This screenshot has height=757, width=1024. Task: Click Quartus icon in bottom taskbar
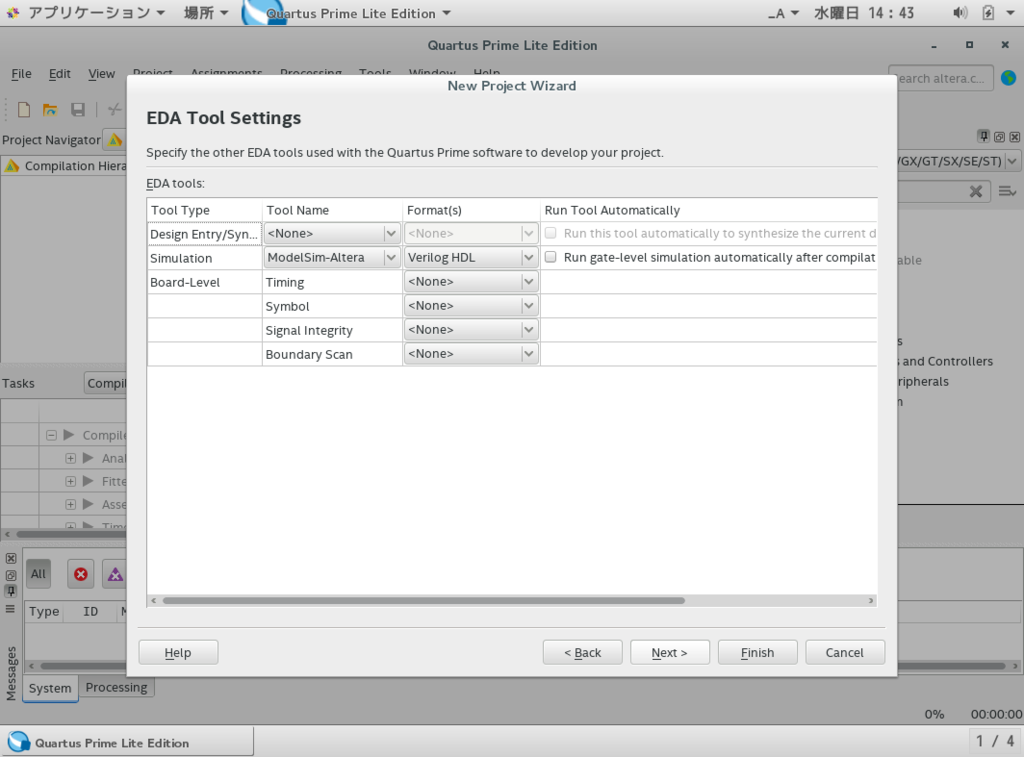pyautogui.click(x=18, y=742)
